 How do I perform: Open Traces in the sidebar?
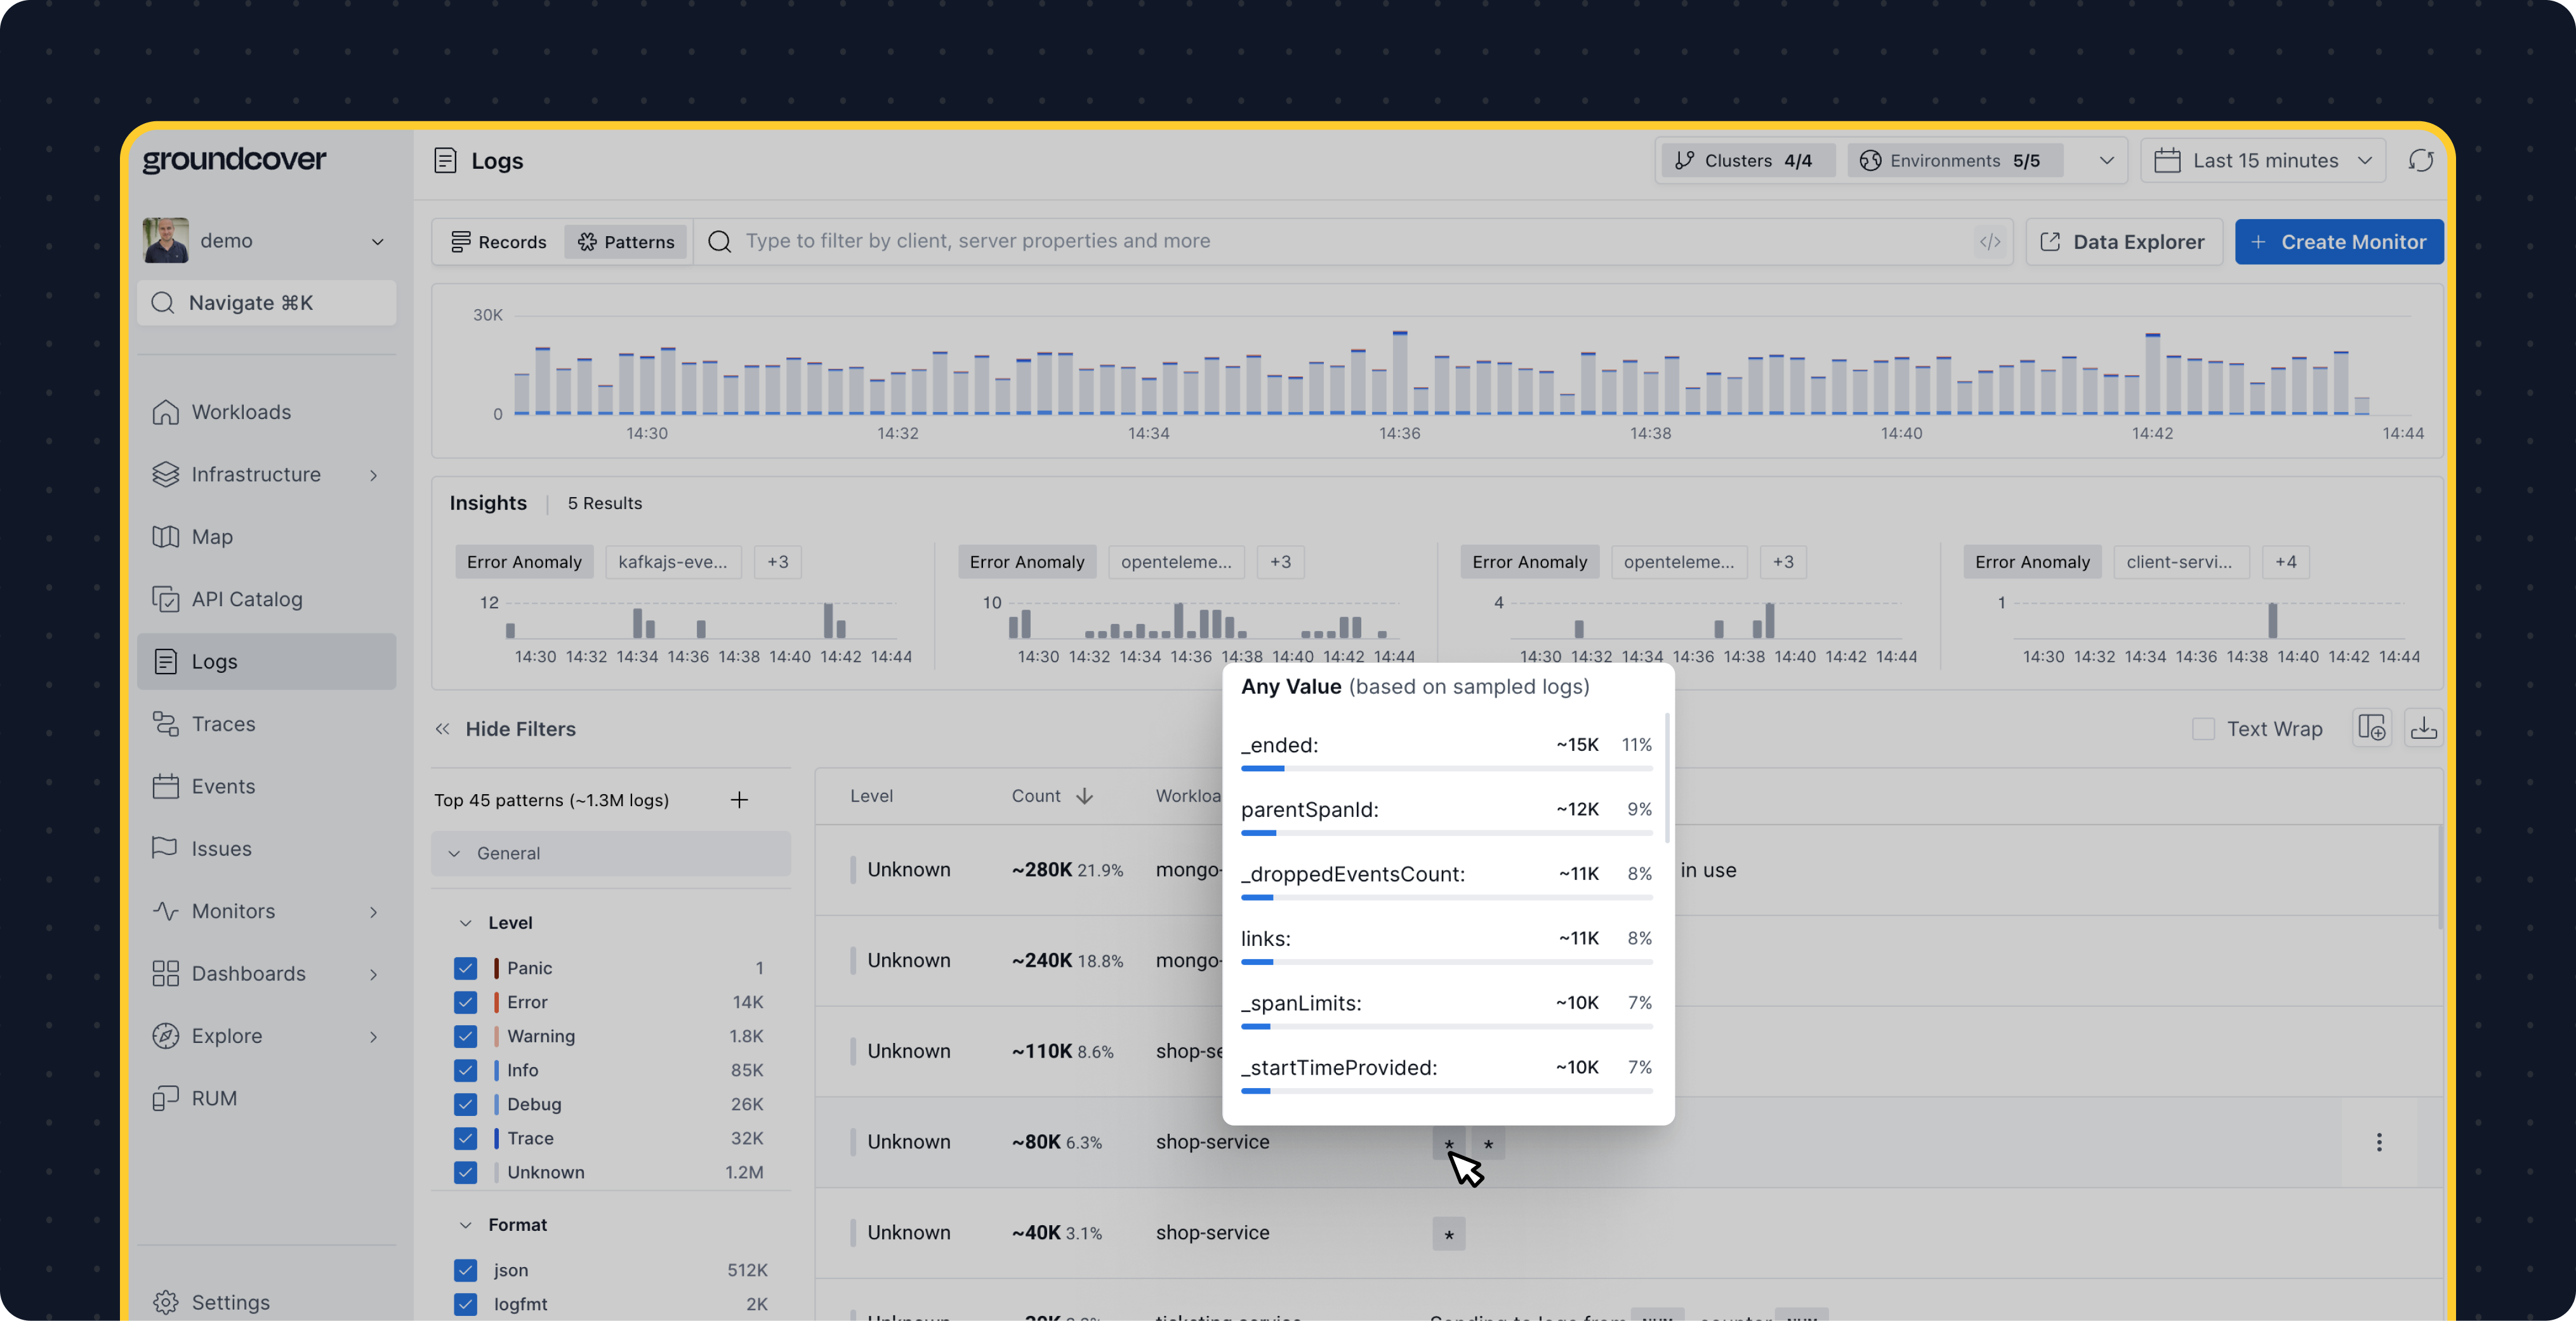coord(223,724)
